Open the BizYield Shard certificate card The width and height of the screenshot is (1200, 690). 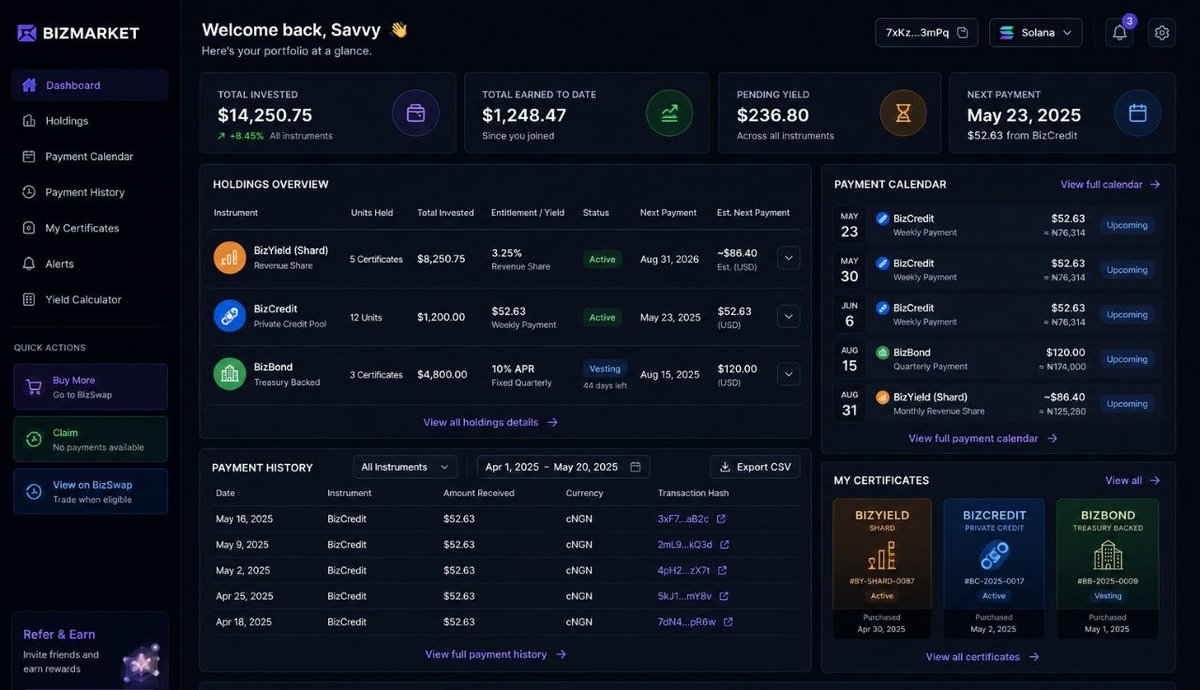coord(882,568)
